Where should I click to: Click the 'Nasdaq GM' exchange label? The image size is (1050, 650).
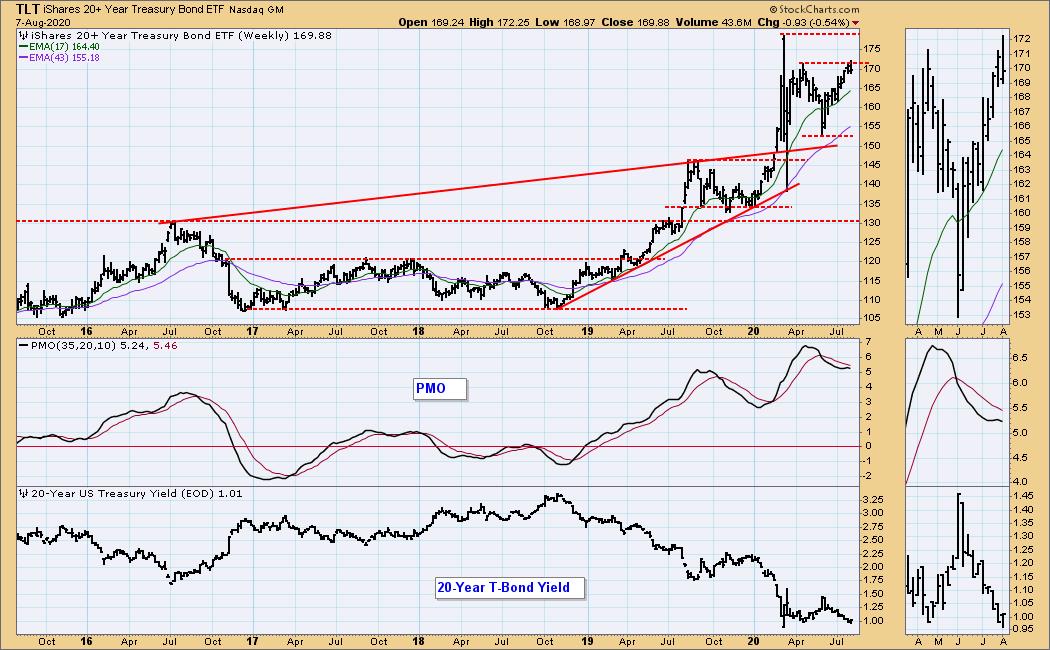pyautogui.click(x=256, y=10)
